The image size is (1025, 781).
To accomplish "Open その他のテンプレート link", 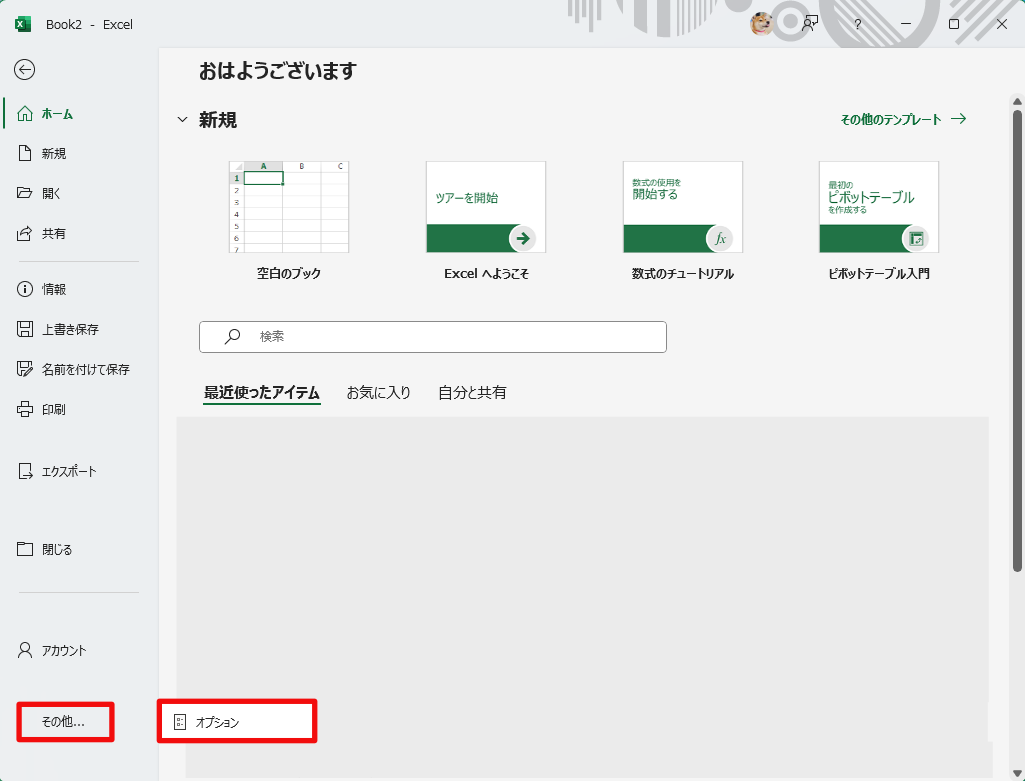I will [902, 119].
